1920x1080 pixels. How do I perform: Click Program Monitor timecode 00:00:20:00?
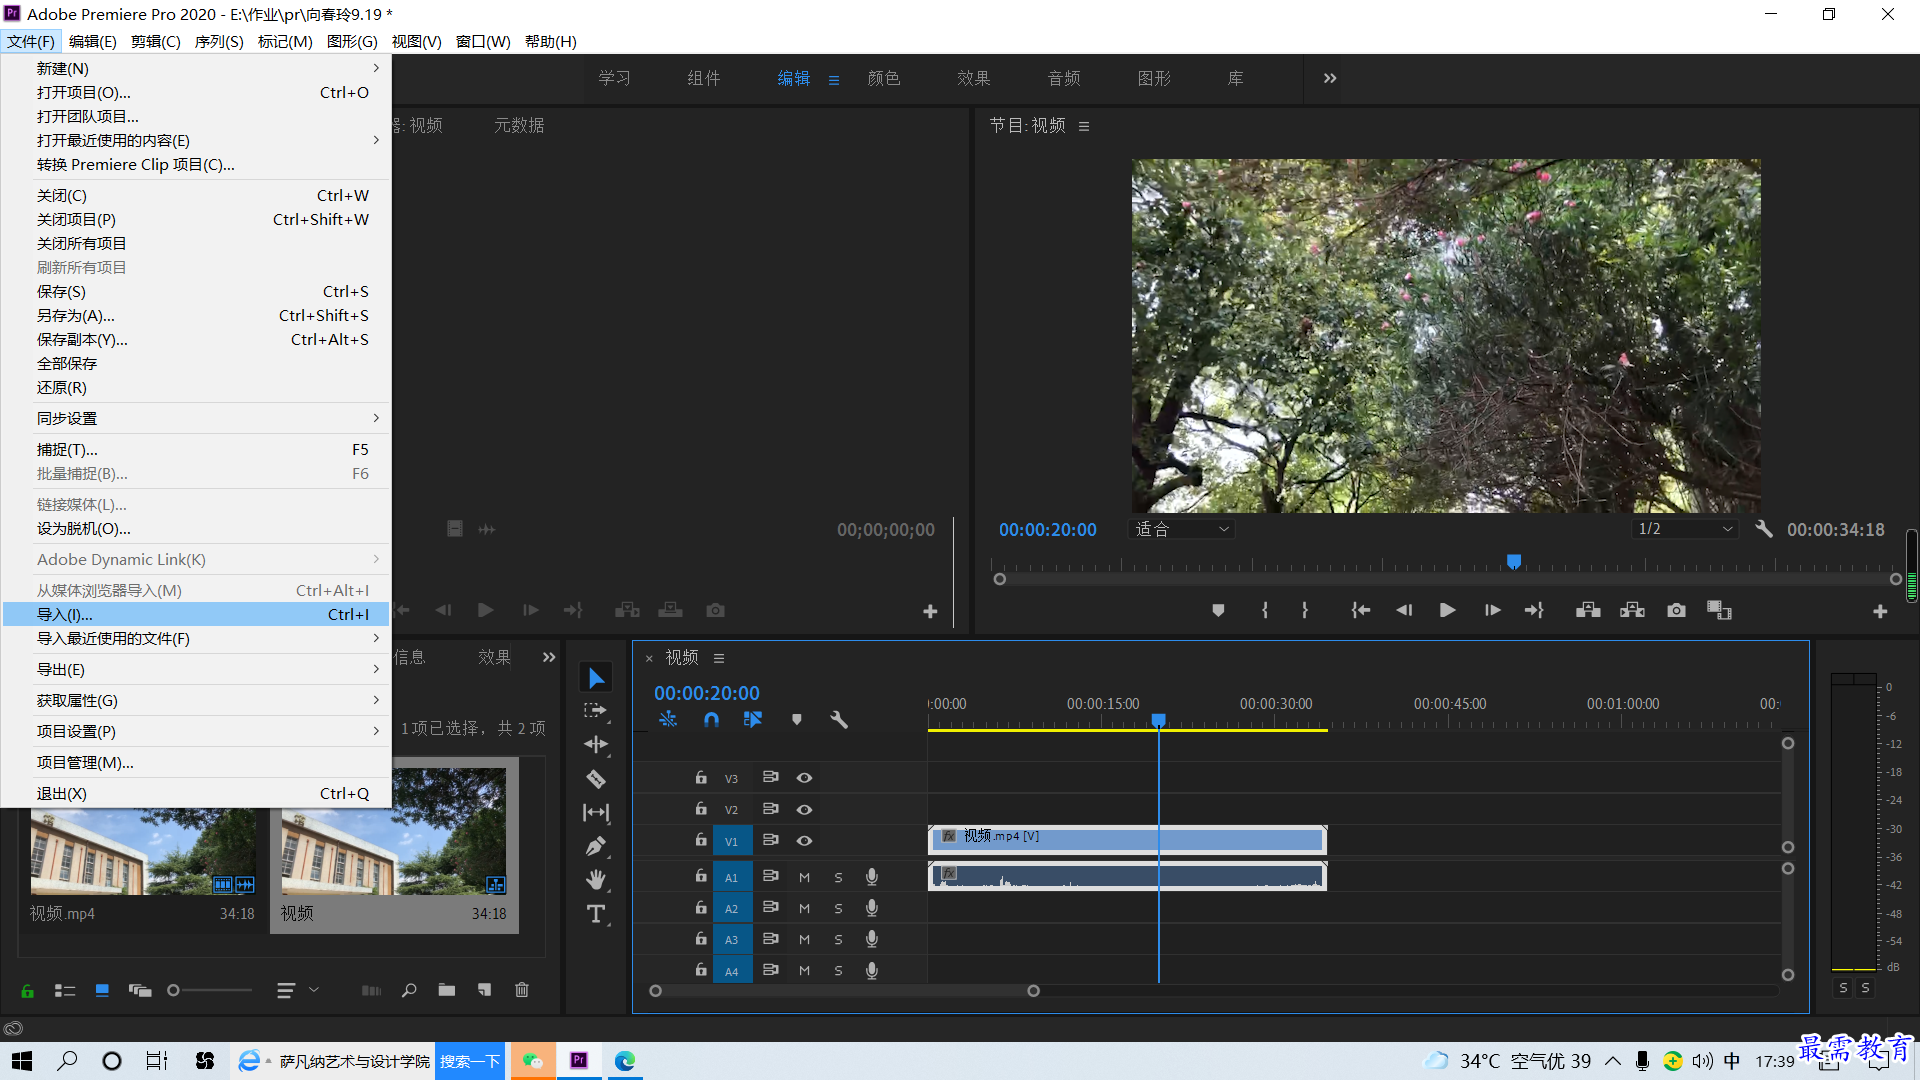[1047, 529]
